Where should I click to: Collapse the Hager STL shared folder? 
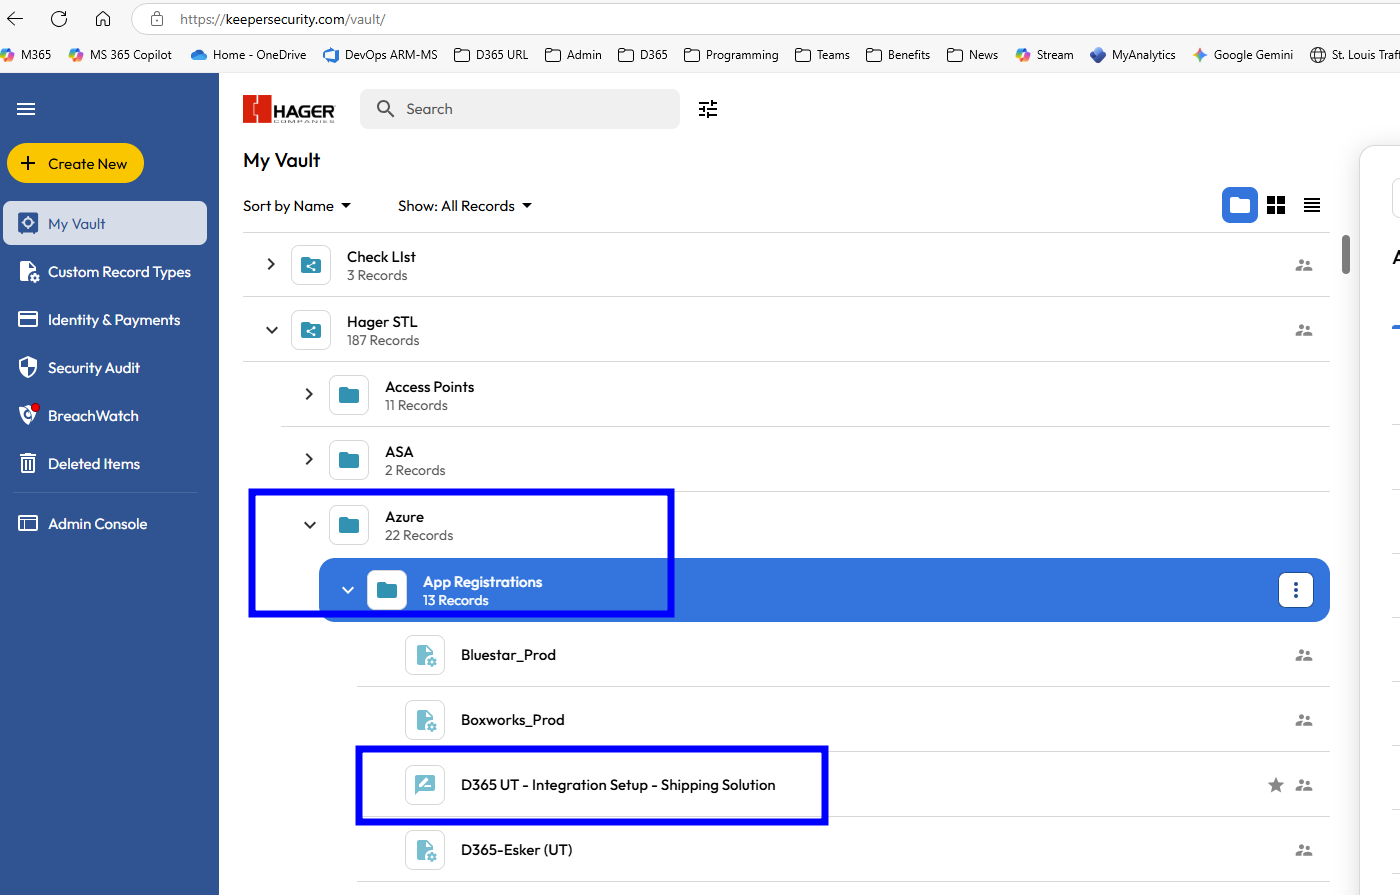pos(271,329)
